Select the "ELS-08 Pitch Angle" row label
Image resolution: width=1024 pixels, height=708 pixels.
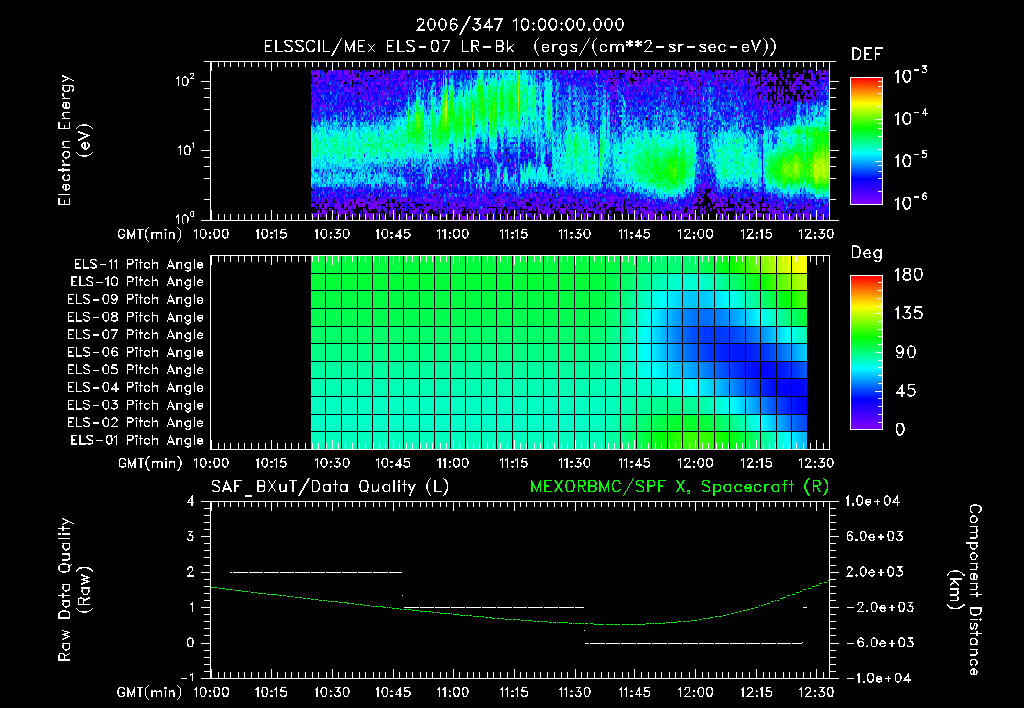pos(135,317)
